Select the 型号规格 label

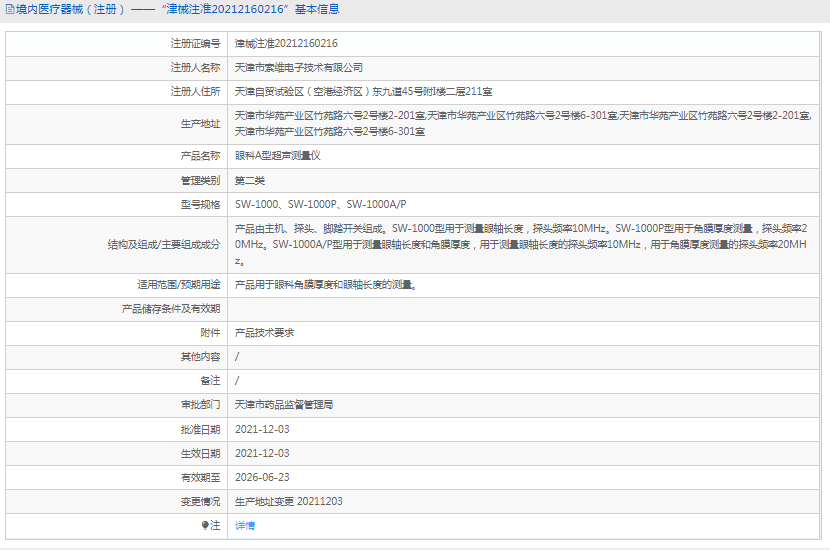(200, 204)
